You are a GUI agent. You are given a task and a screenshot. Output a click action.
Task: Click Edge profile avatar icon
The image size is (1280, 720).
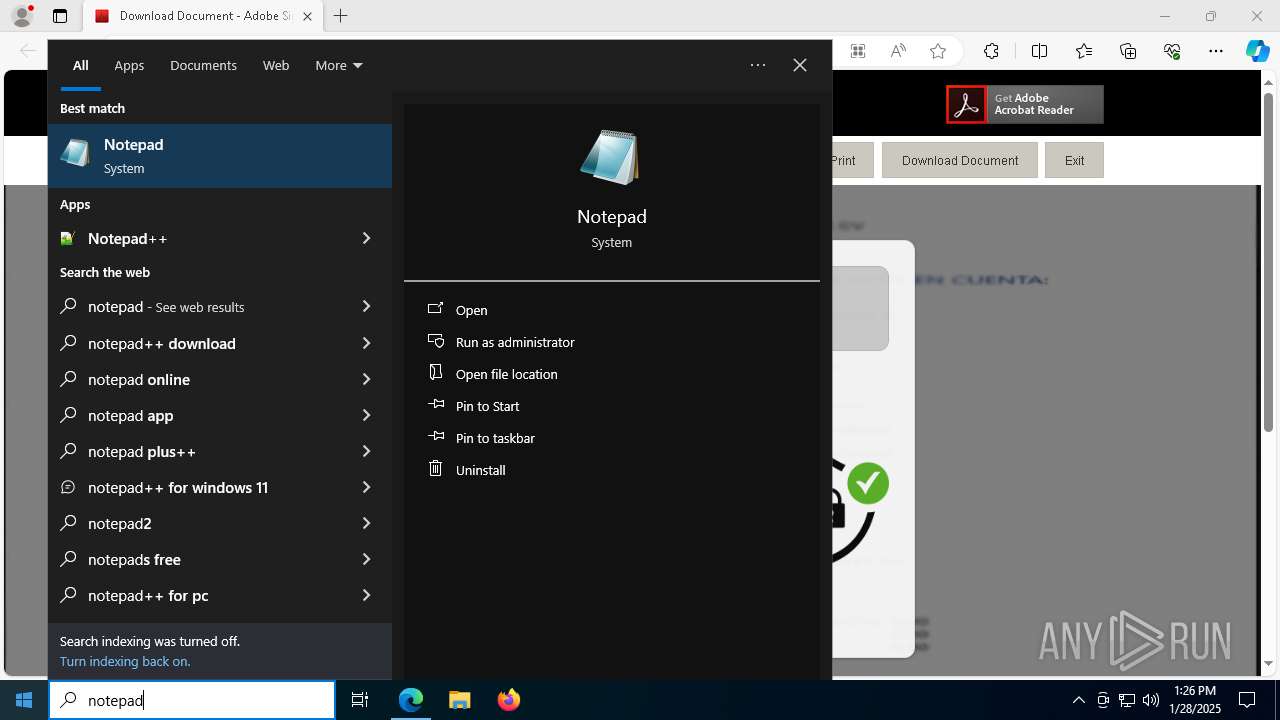pos(22,15)
